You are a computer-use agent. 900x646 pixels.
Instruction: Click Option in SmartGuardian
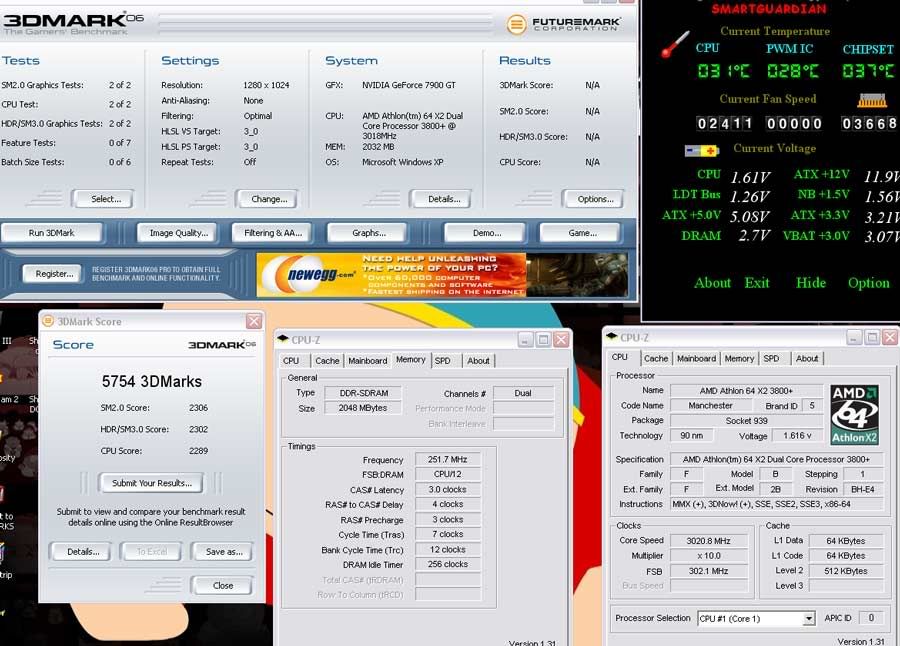[868, 283]
